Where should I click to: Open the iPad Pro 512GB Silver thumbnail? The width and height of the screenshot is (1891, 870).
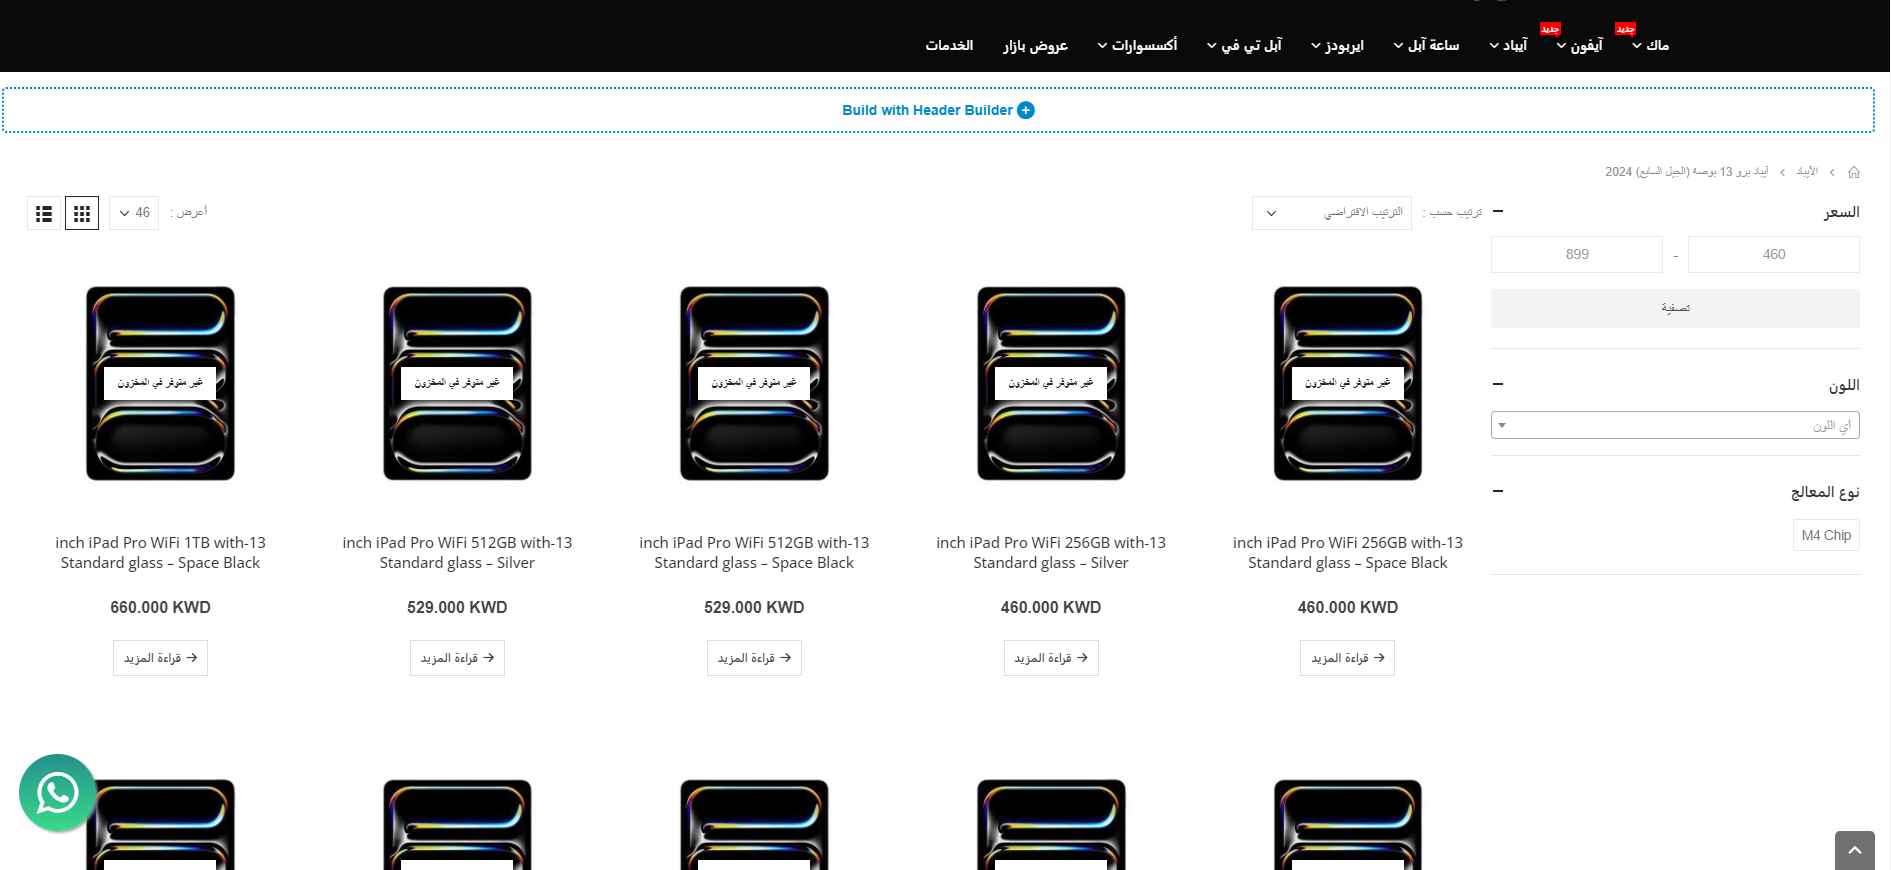457,383
